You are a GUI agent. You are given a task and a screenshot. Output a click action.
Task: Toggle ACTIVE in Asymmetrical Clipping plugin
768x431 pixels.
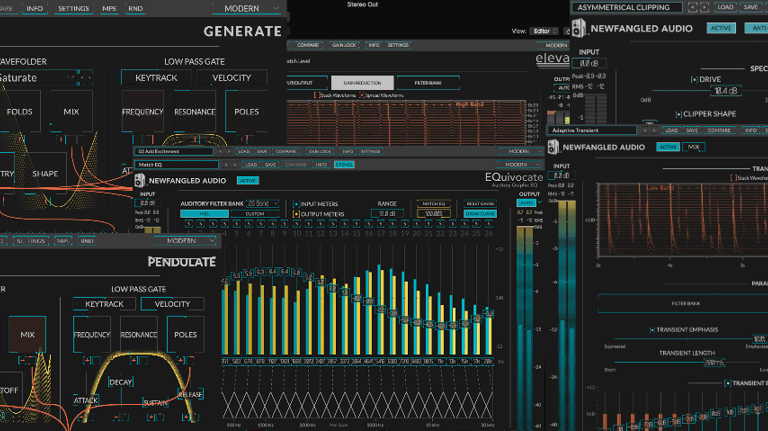[x=721, y=28]
